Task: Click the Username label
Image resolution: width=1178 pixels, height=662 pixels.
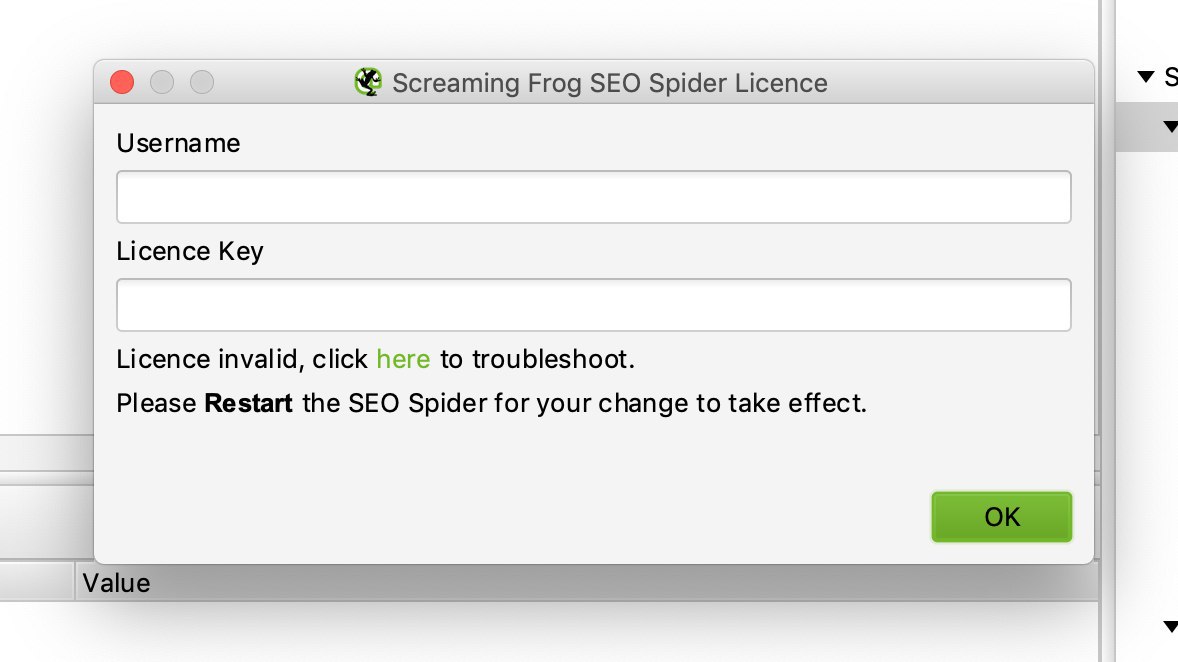Action: coord(178,143)
